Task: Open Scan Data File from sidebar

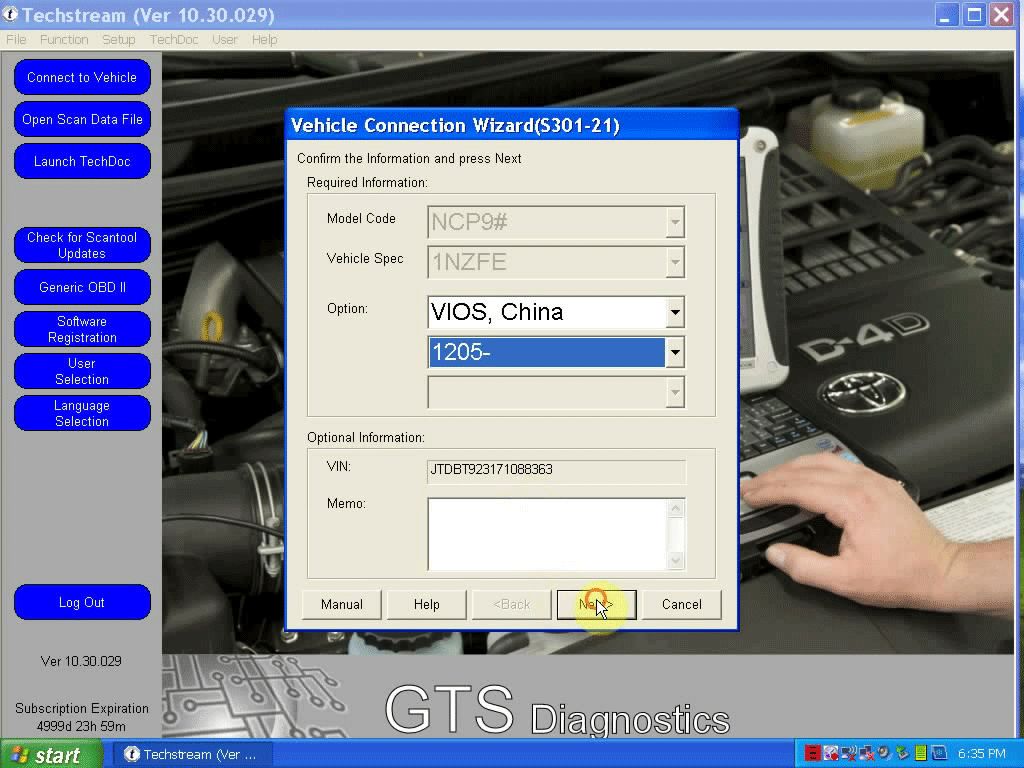Action: click(x=82, y=120)
